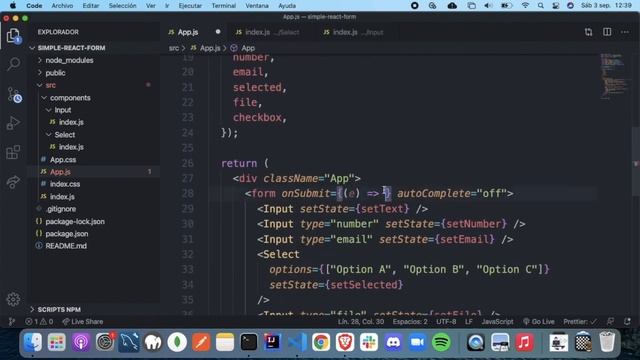Click the App symbol breadcrumb

click(247, 48)
